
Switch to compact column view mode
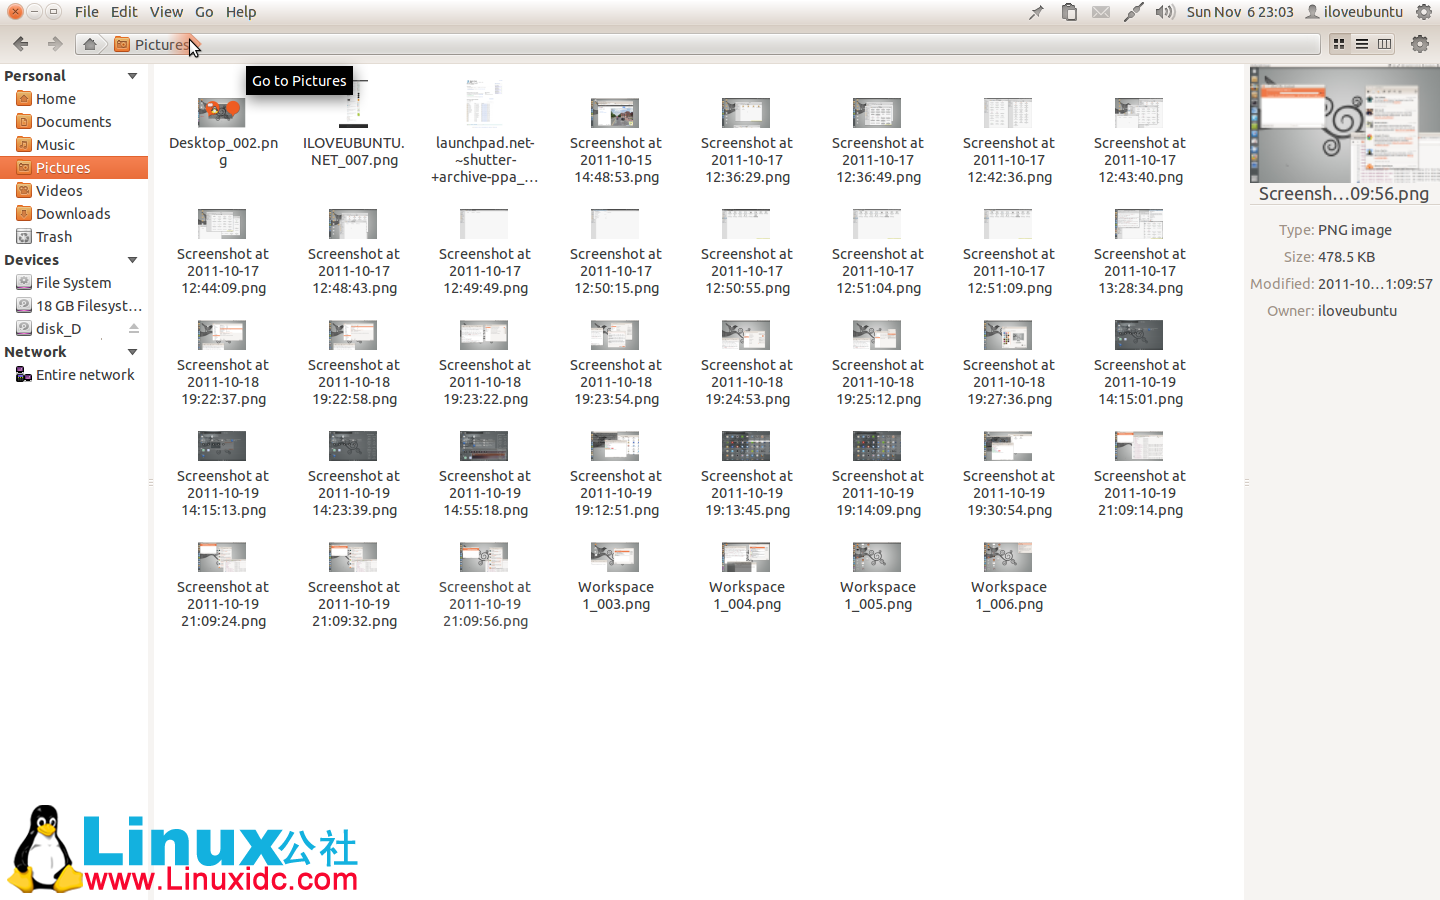click(1385, 44)
